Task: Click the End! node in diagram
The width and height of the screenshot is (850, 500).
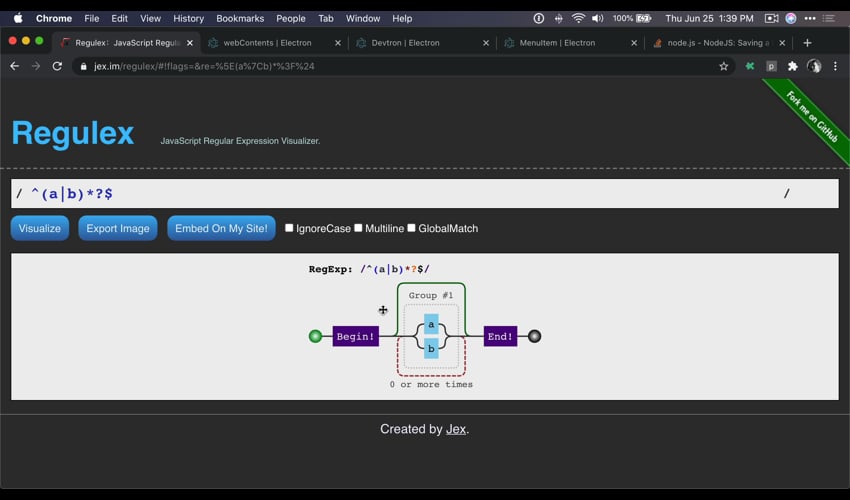Action: 500,336
